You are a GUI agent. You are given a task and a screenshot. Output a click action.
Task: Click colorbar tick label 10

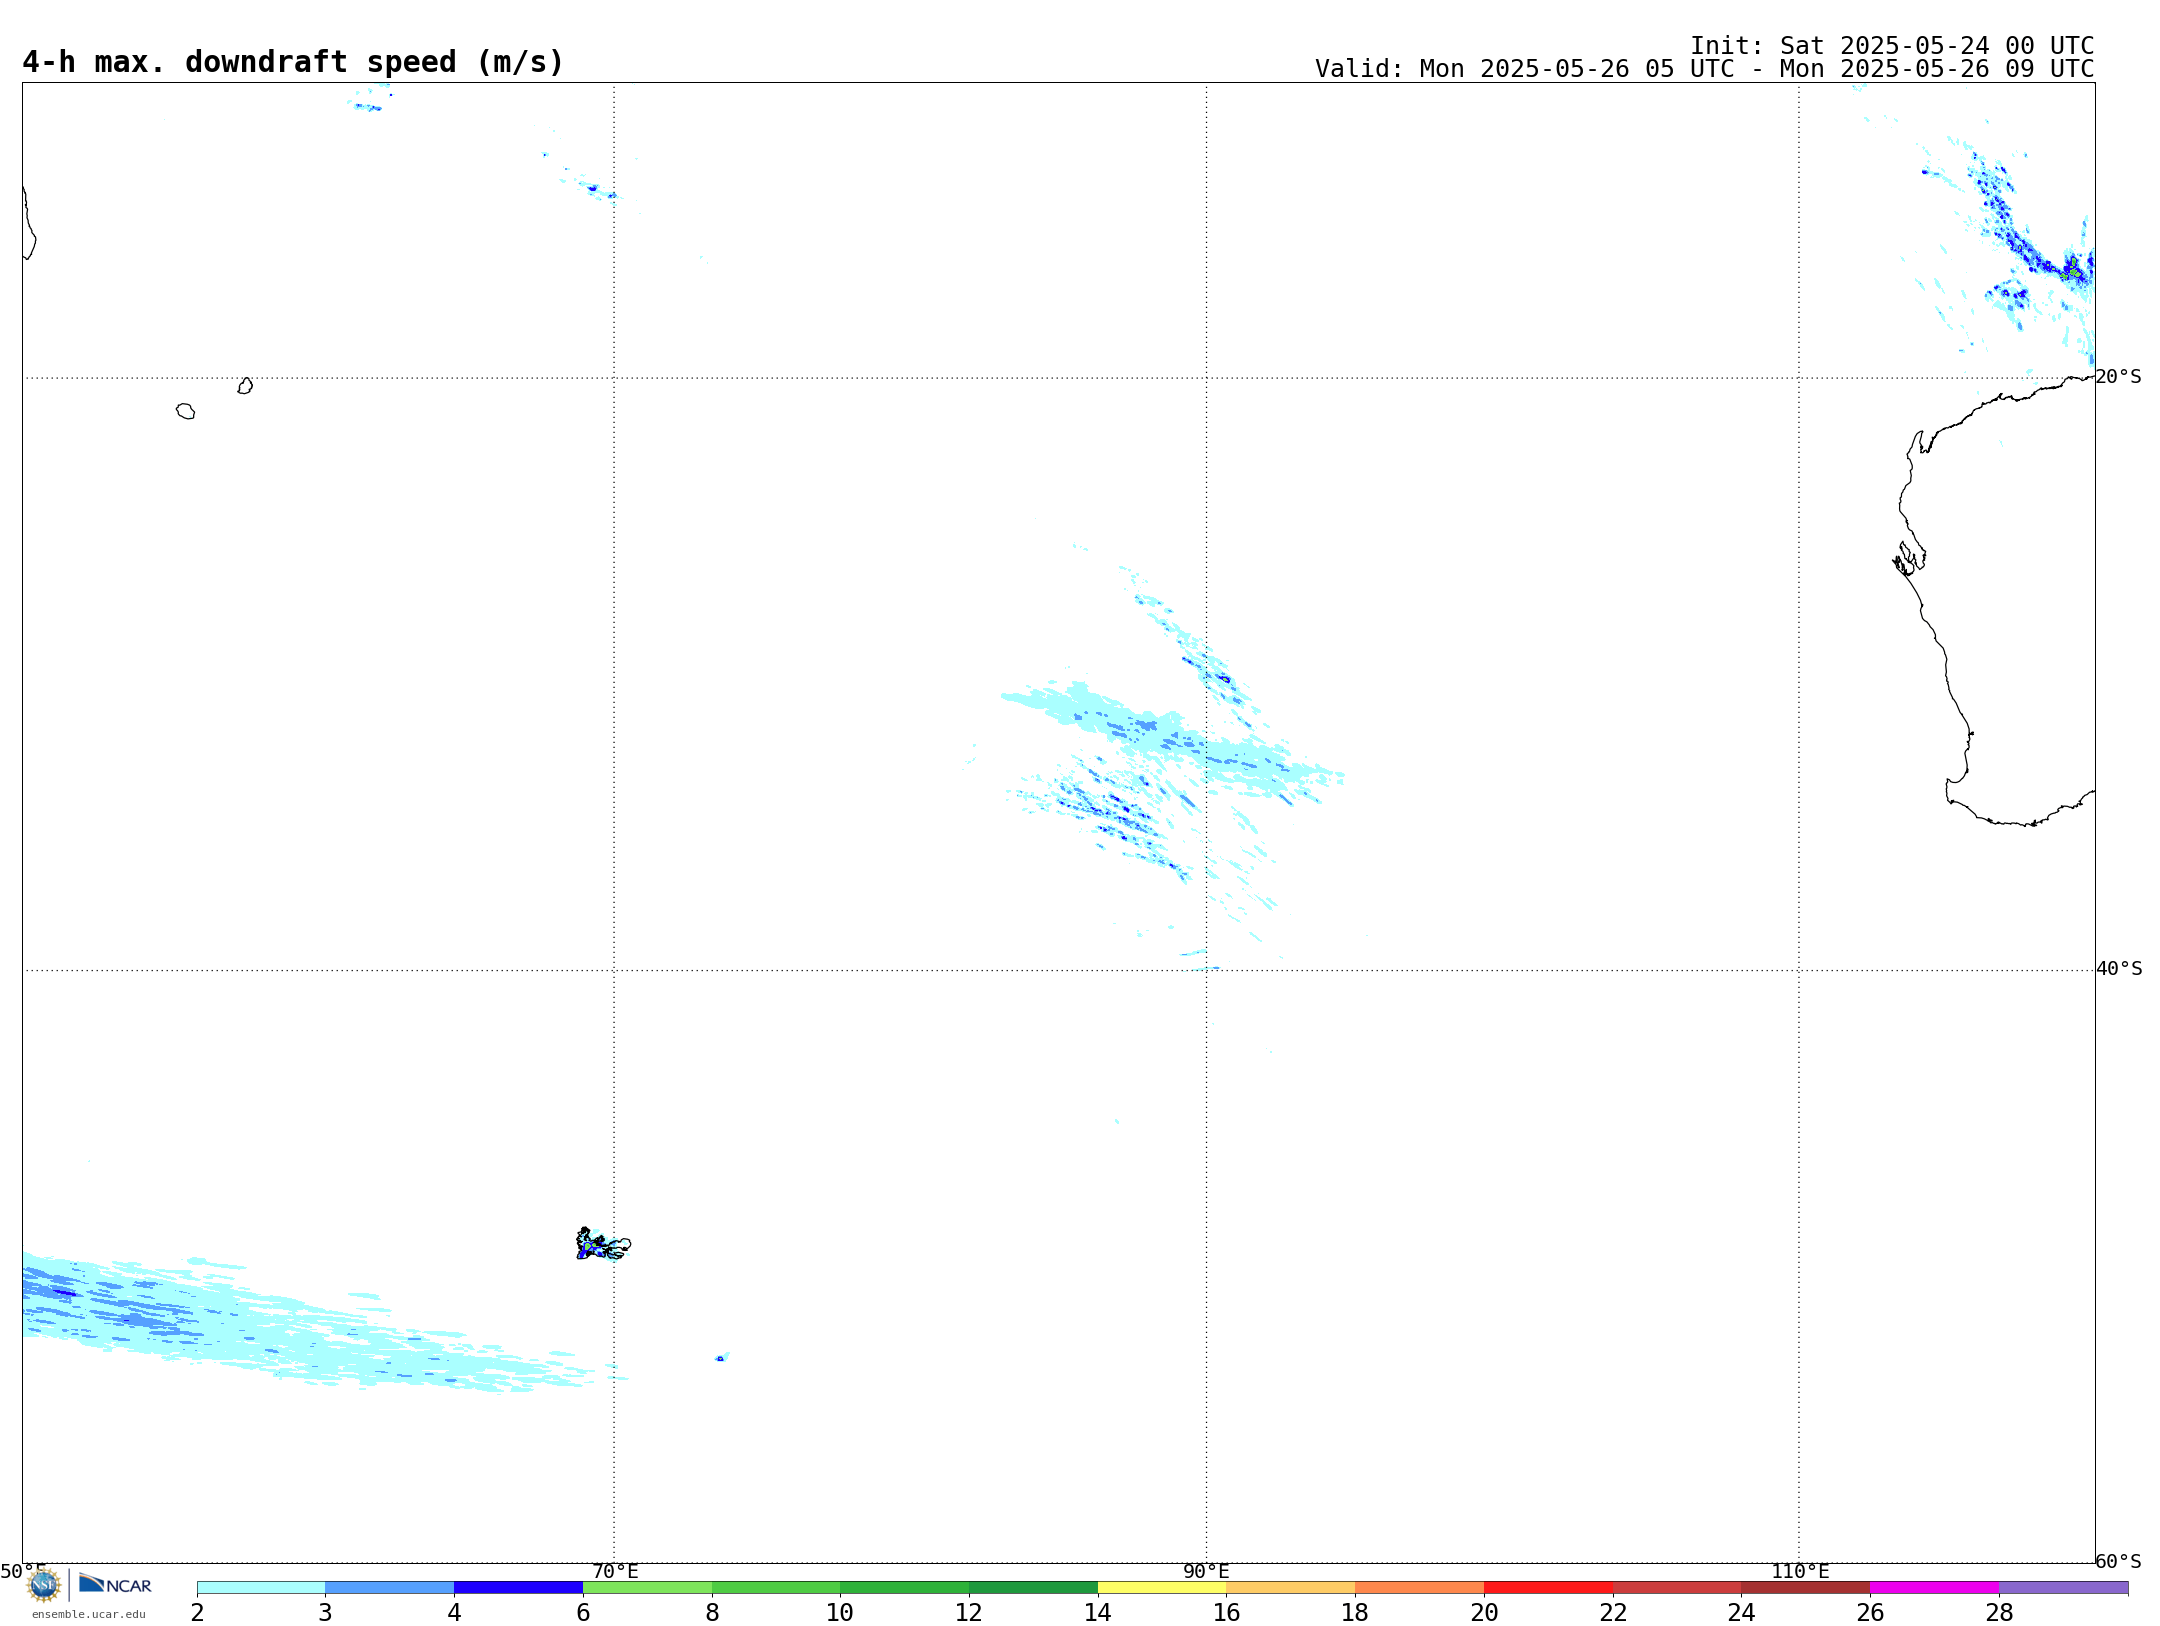(x=840, y=1612)
